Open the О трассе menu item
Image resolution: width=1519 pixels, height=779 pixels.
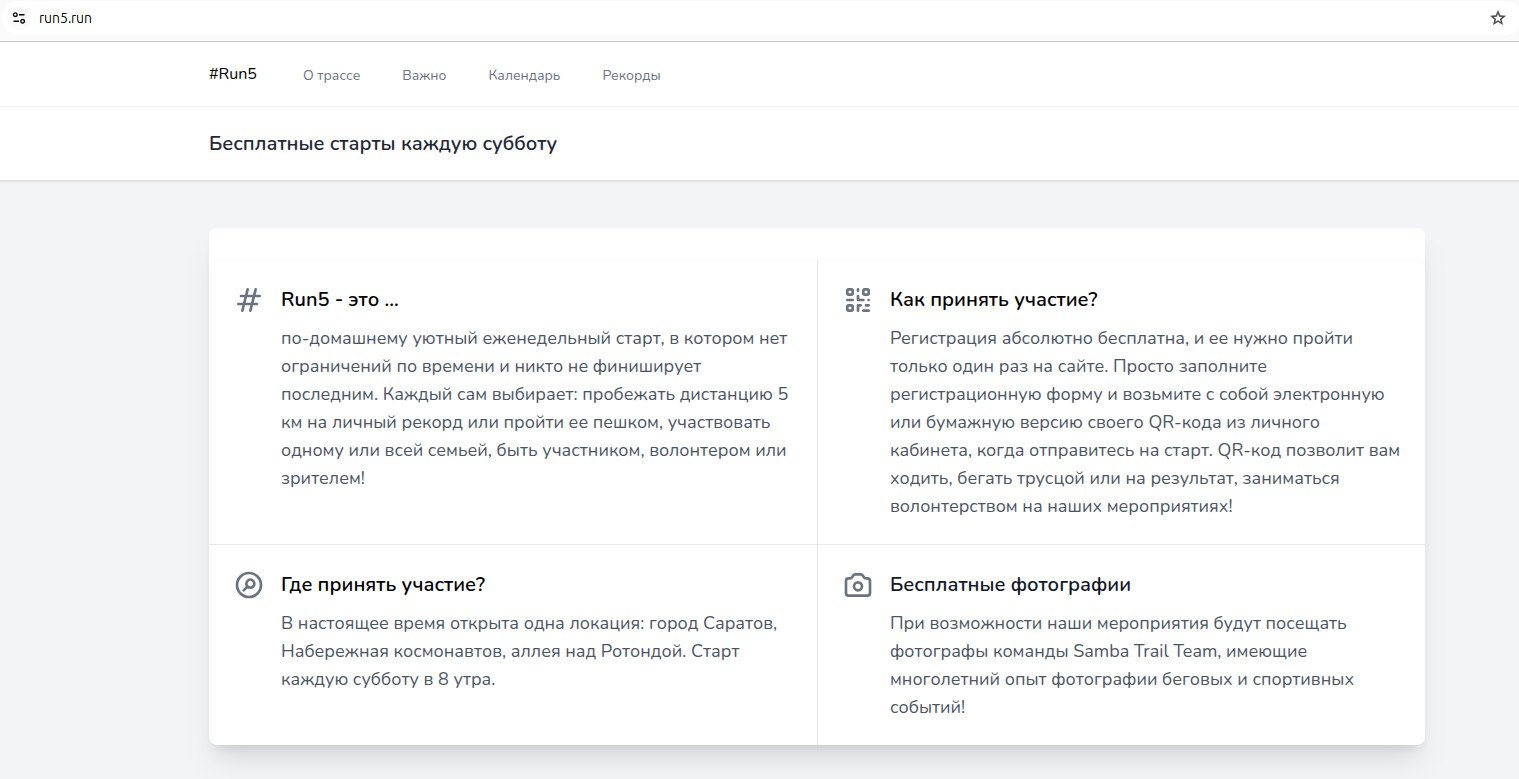[331, 75]
